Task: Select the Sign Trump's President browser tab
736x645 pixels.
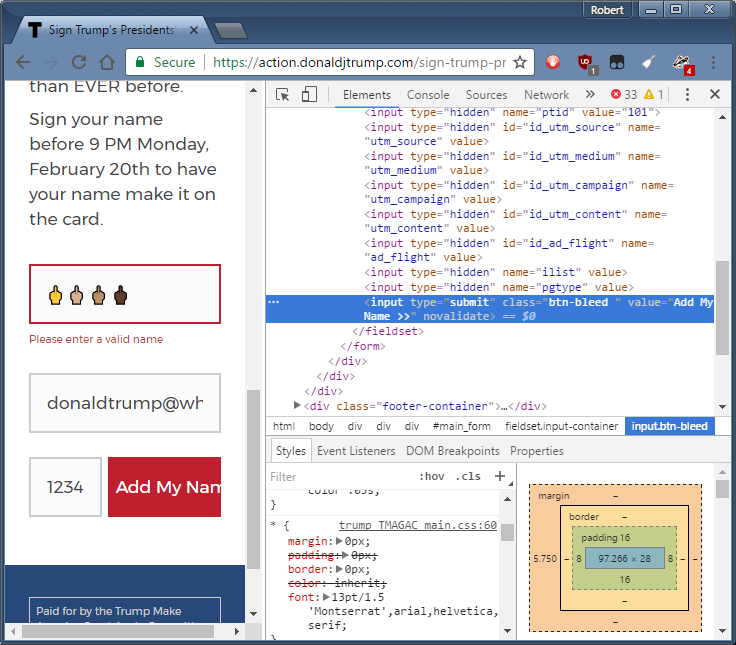Action: 111,30
